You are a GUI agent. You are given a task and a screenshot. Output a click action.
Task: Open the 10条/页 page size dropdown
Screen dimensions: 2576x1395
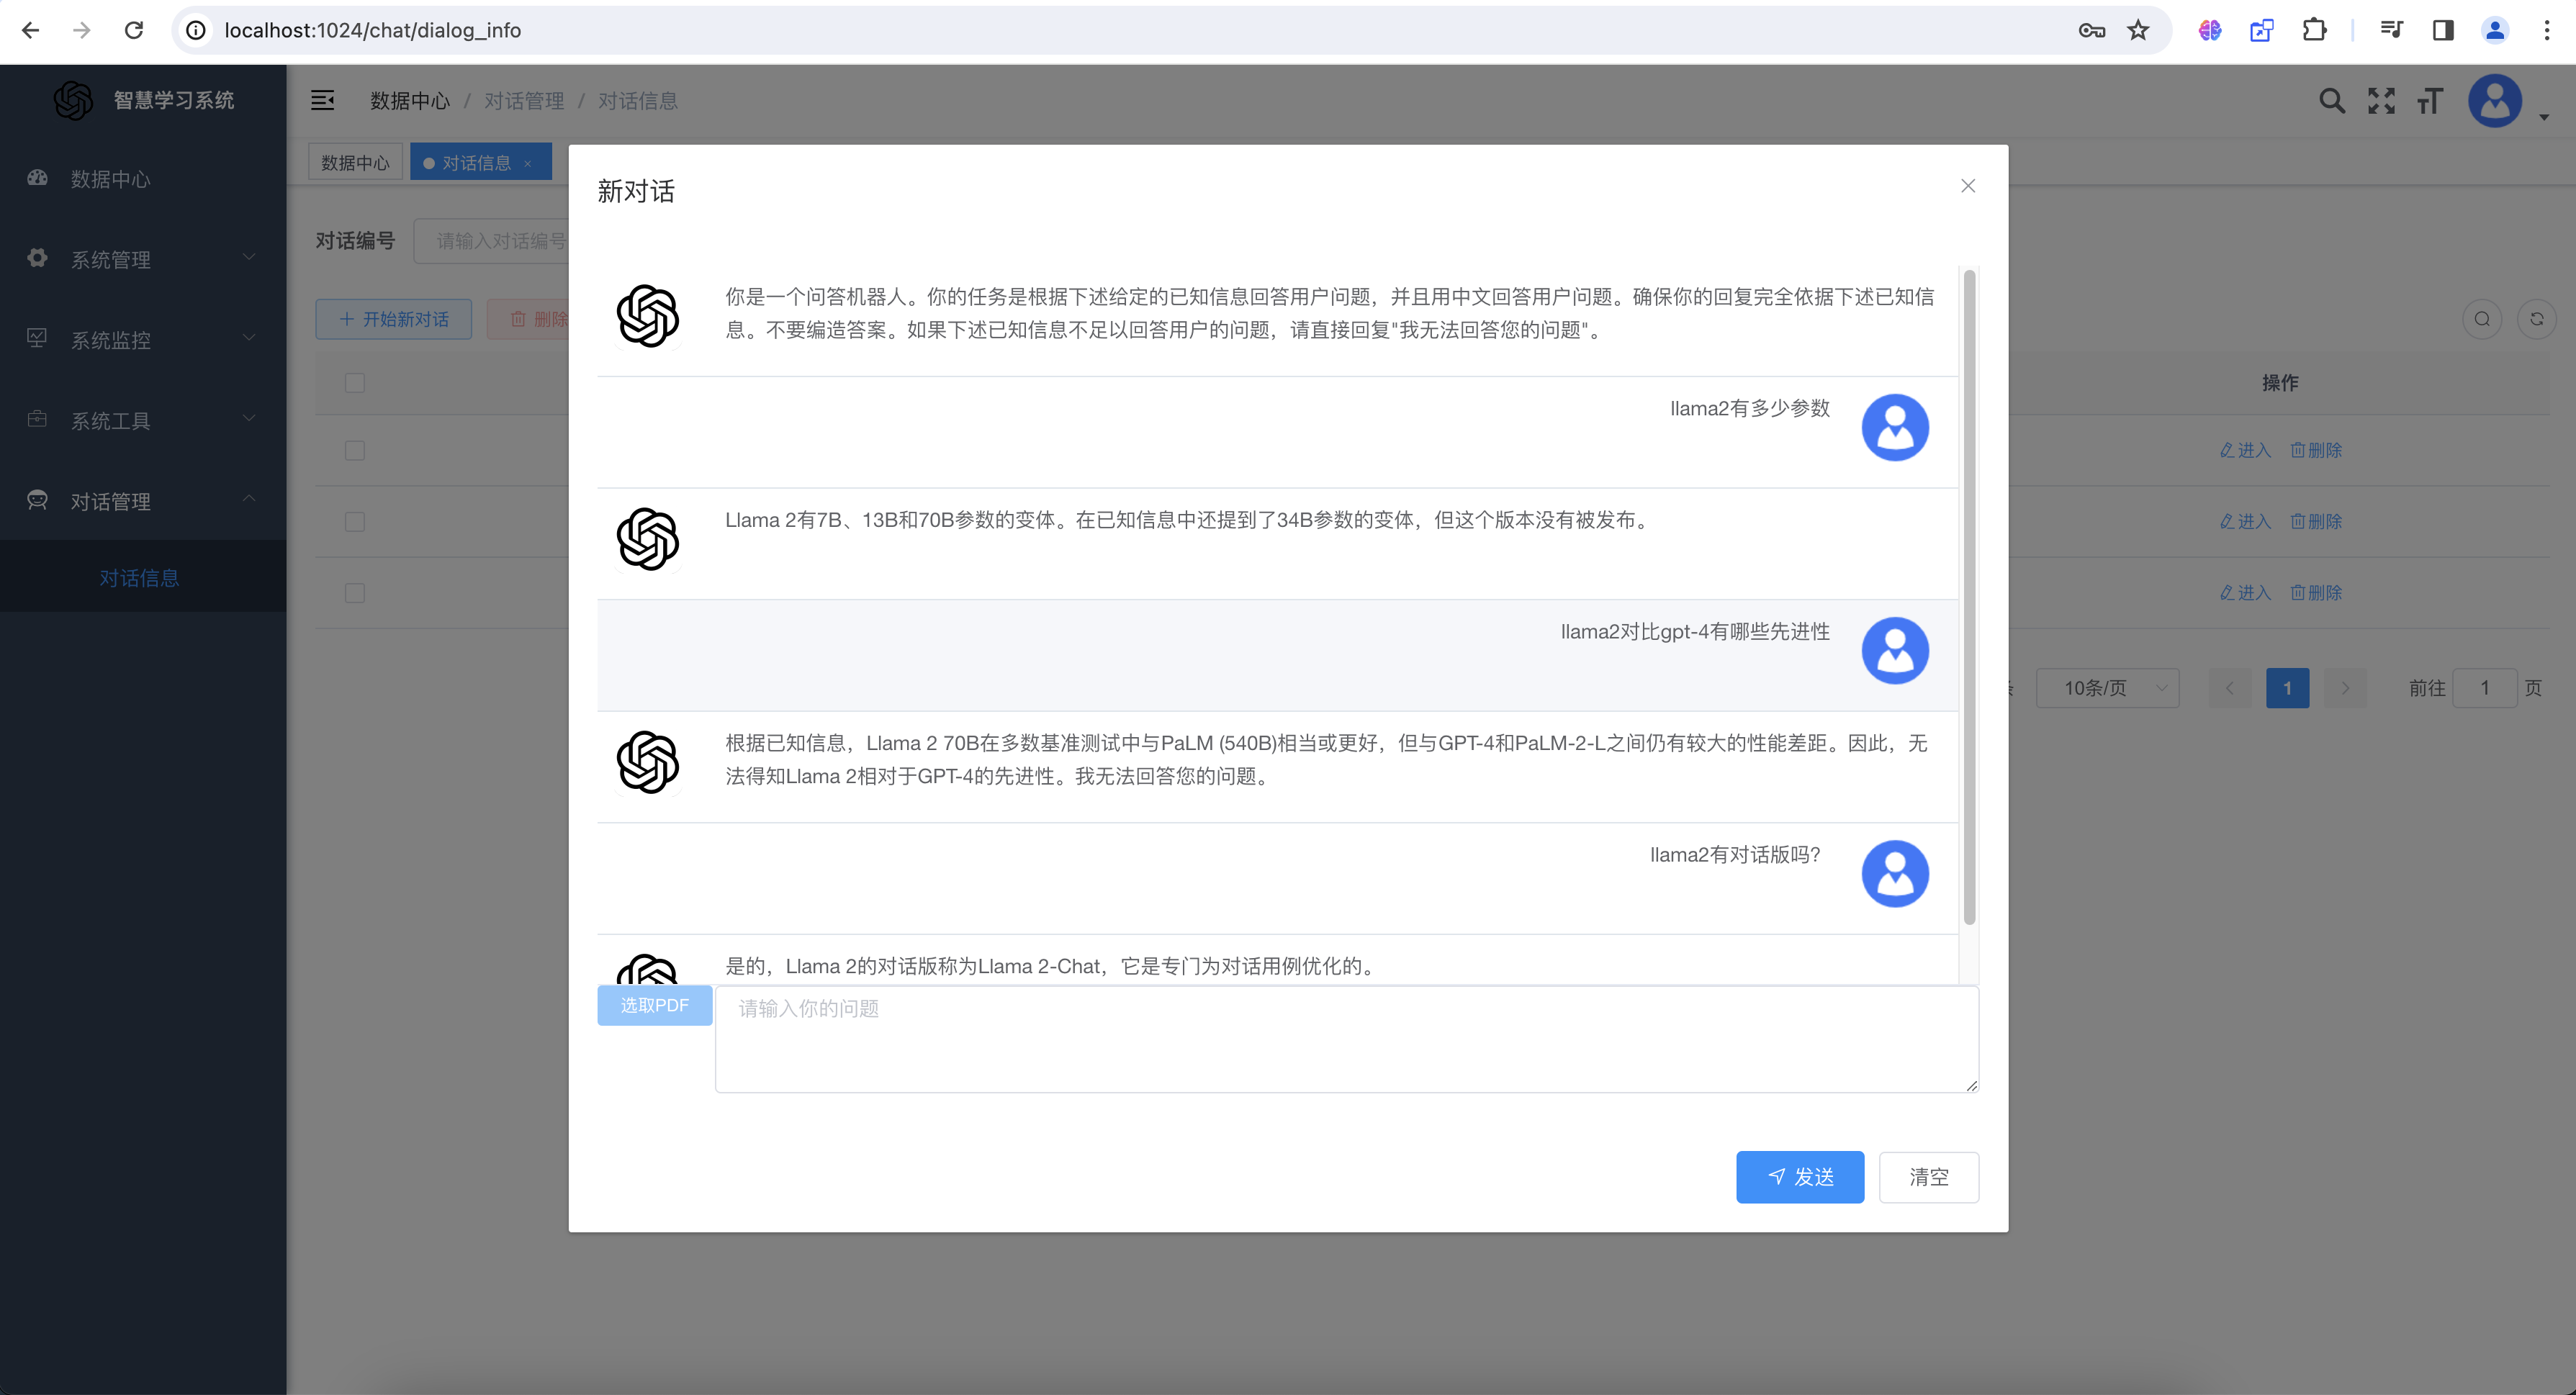coord(2107,688)
